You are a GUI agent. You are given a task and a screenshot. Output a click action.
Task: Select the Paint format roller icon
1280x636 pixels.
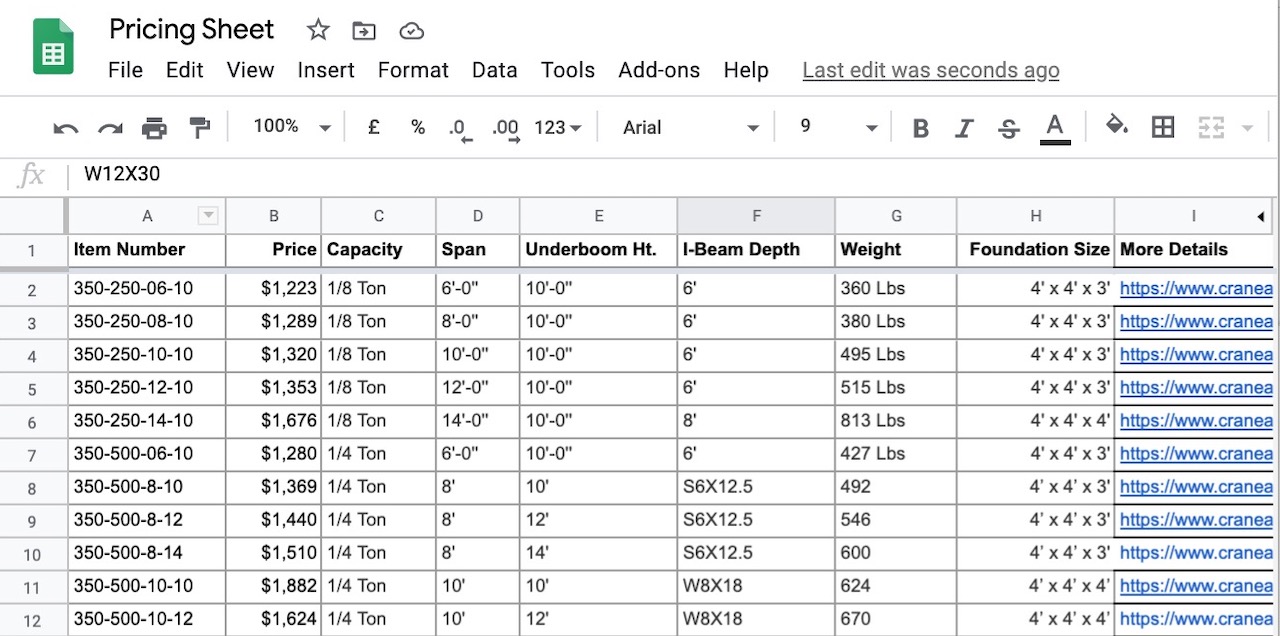(200, 127)
